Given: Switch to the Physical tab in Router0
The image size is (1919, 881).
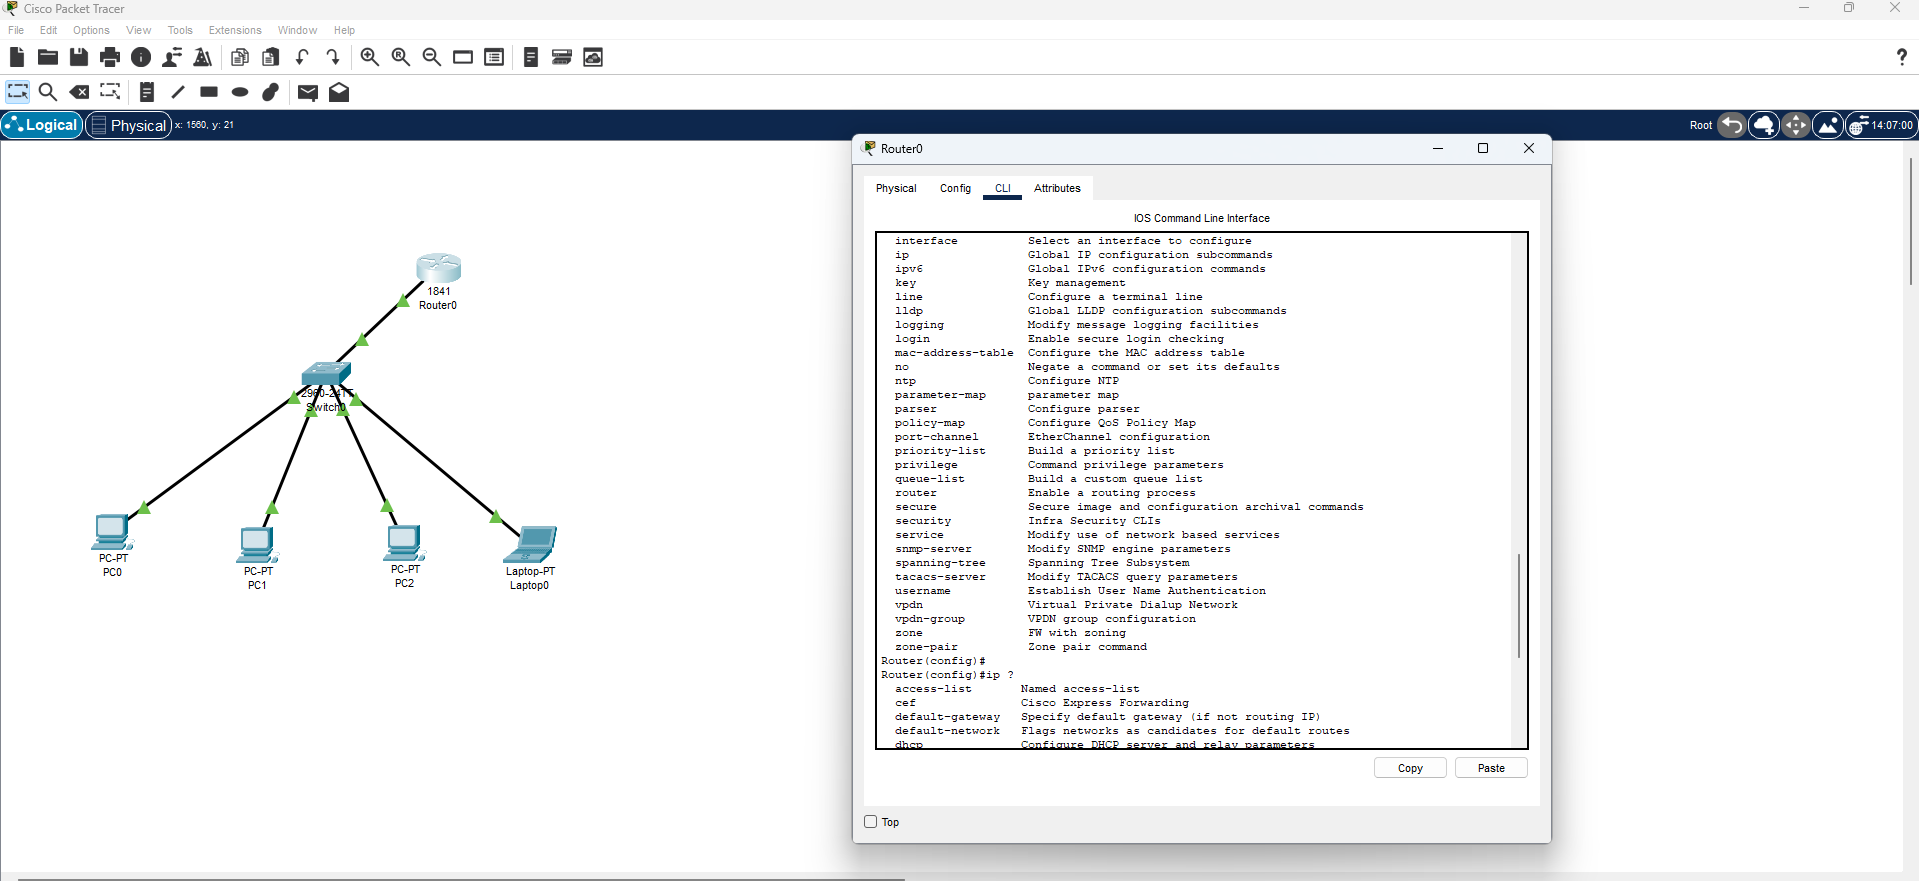Looking at the screenshot, I should point(896,188).
